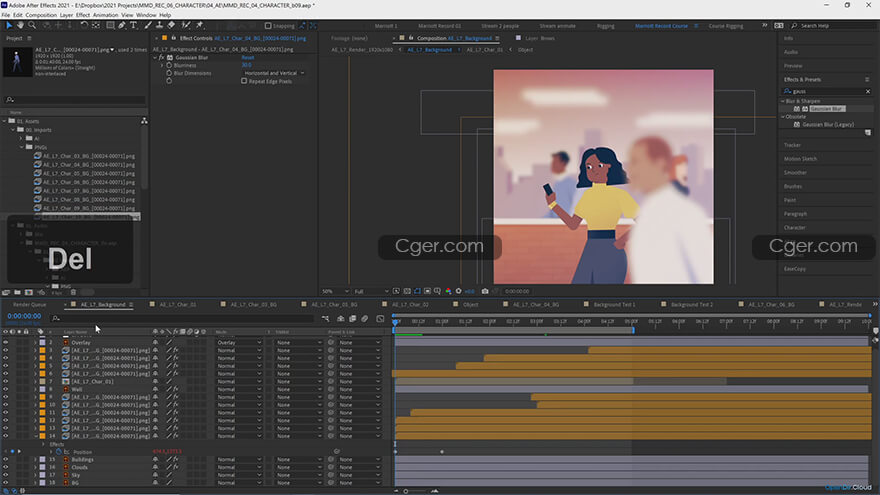Click the shy layers icon in timeline header

pyautogui.click(x=341, y=318)
